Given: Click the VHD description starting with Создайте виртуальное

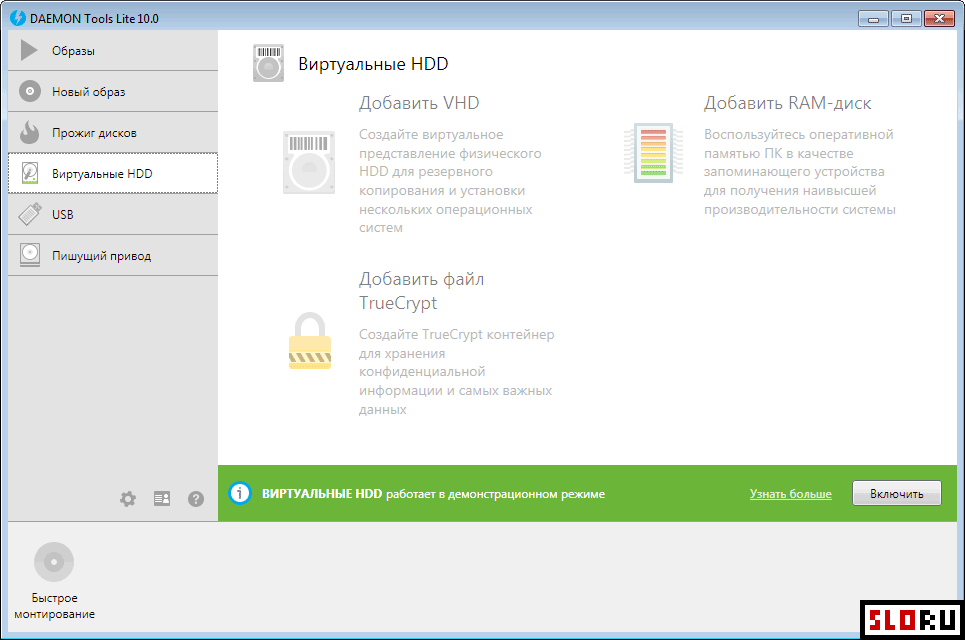Looking at the screenshot, I should [x=450, y=181].
